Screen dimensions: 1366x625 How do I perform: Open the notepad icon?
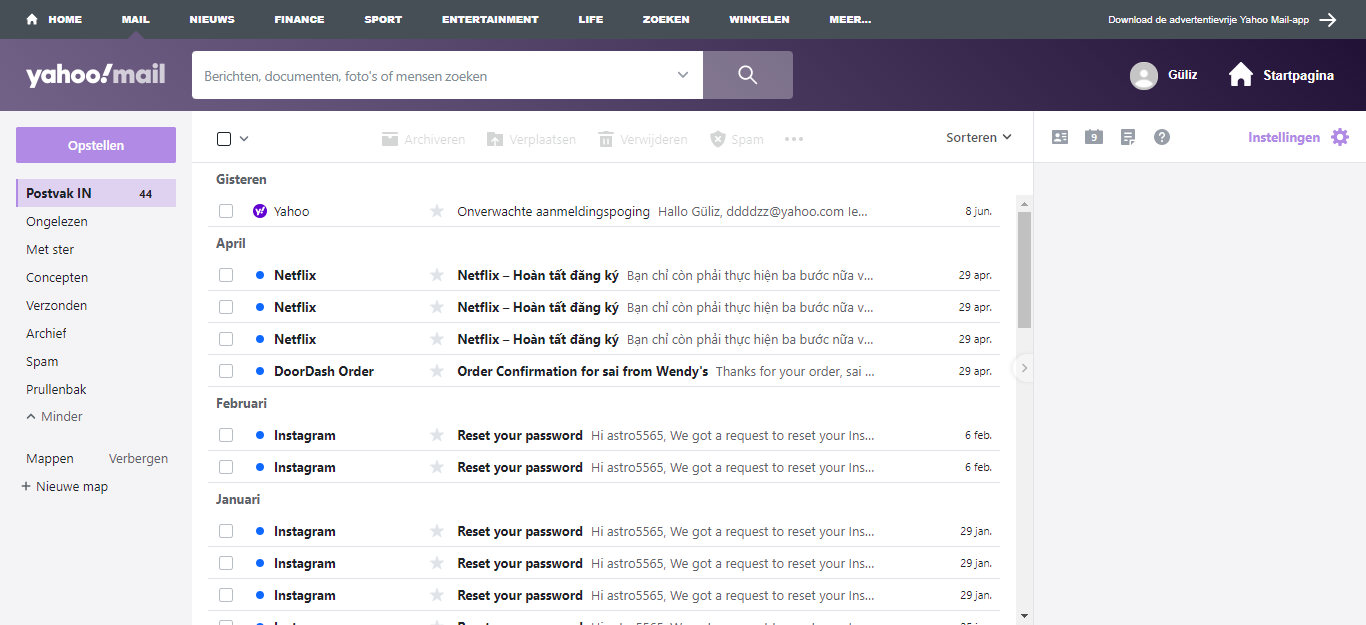pos(1128,137)
